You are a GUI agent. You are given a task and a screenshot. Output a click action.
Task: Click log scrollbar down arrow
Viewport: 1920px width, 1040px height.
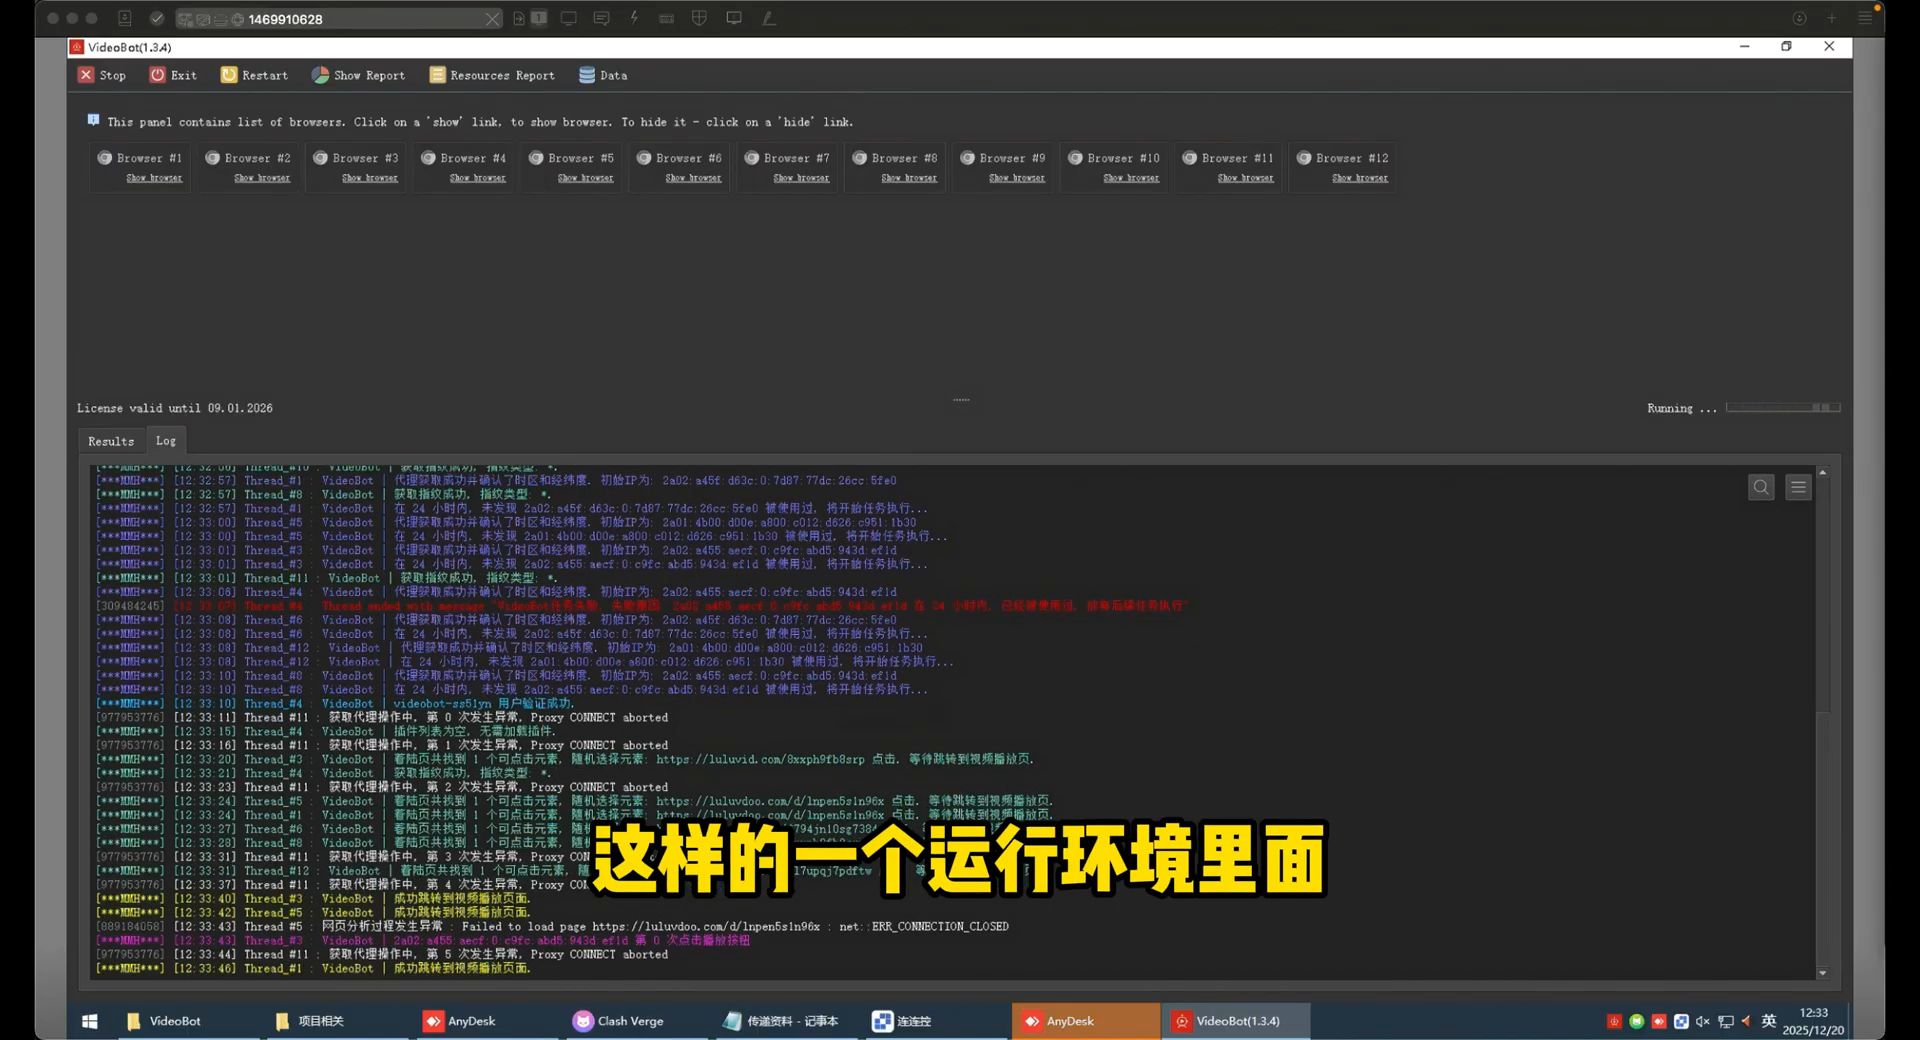click(x=1823, y=973)
